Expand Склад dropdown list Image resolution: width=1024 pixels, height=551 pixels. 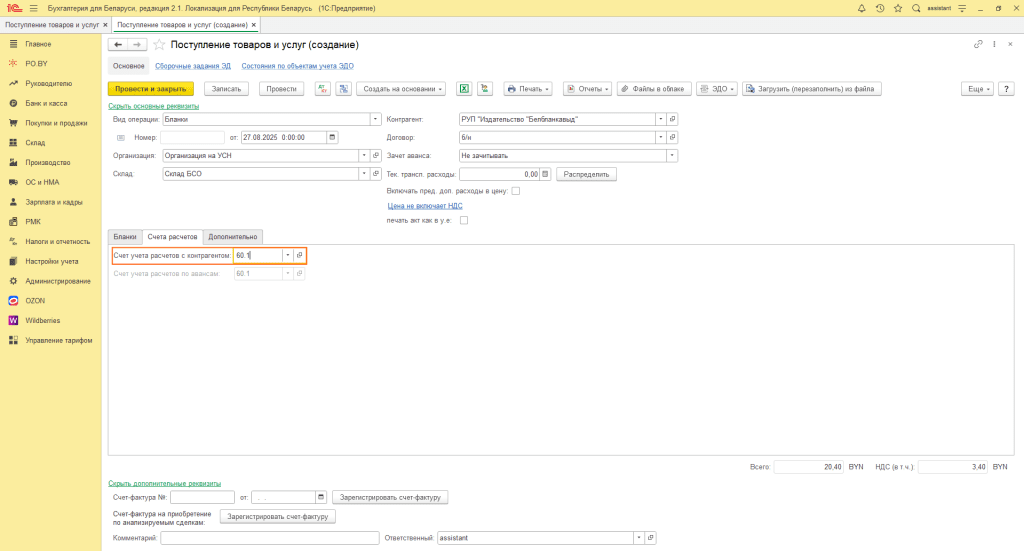coord(364,174)
